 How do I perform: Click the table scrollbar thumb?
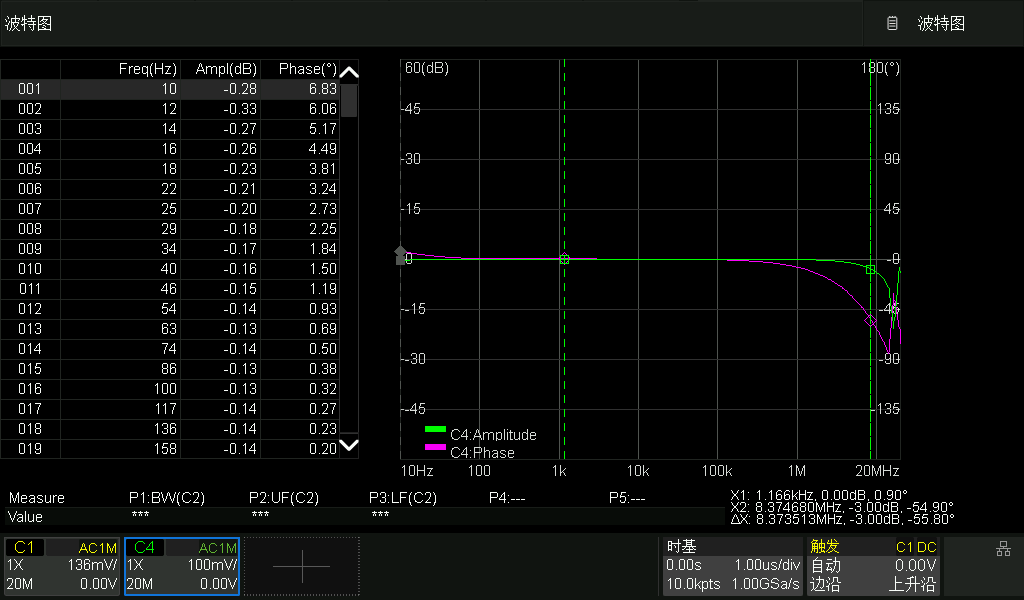(349, 100)
